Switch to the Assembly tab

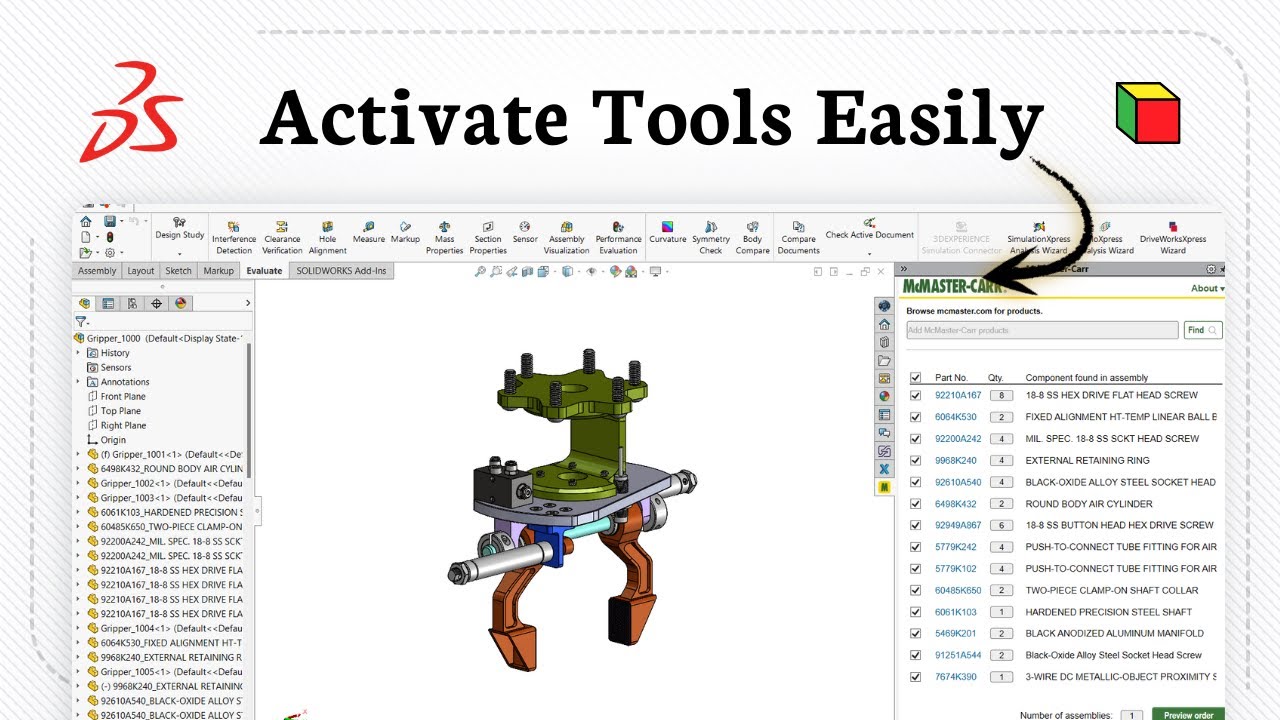(x=97, y=271)
